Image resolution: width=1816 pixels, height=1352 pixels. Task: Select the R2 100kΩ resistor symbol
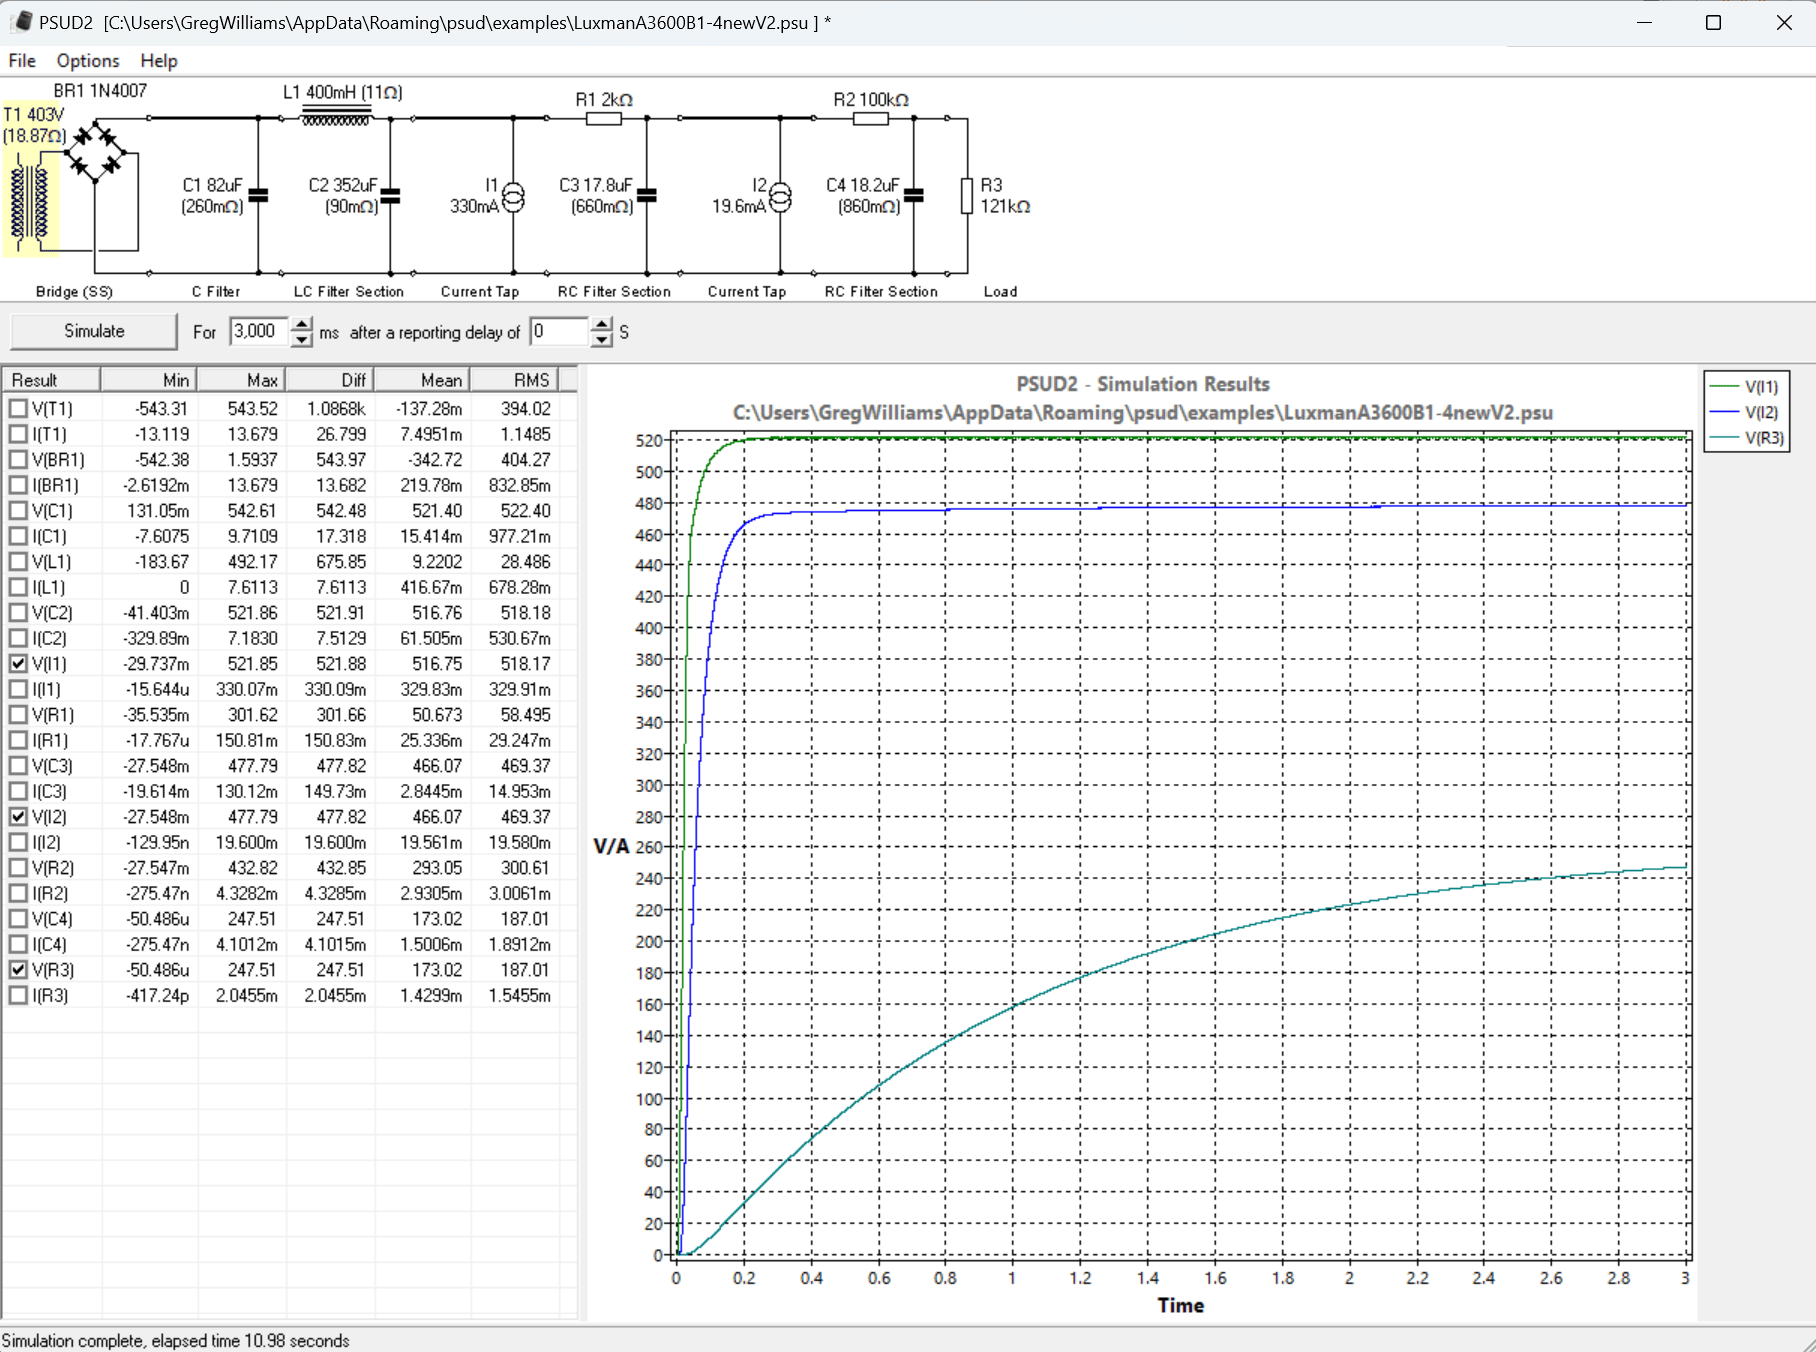pyautogui.click(x=870, y=119)
